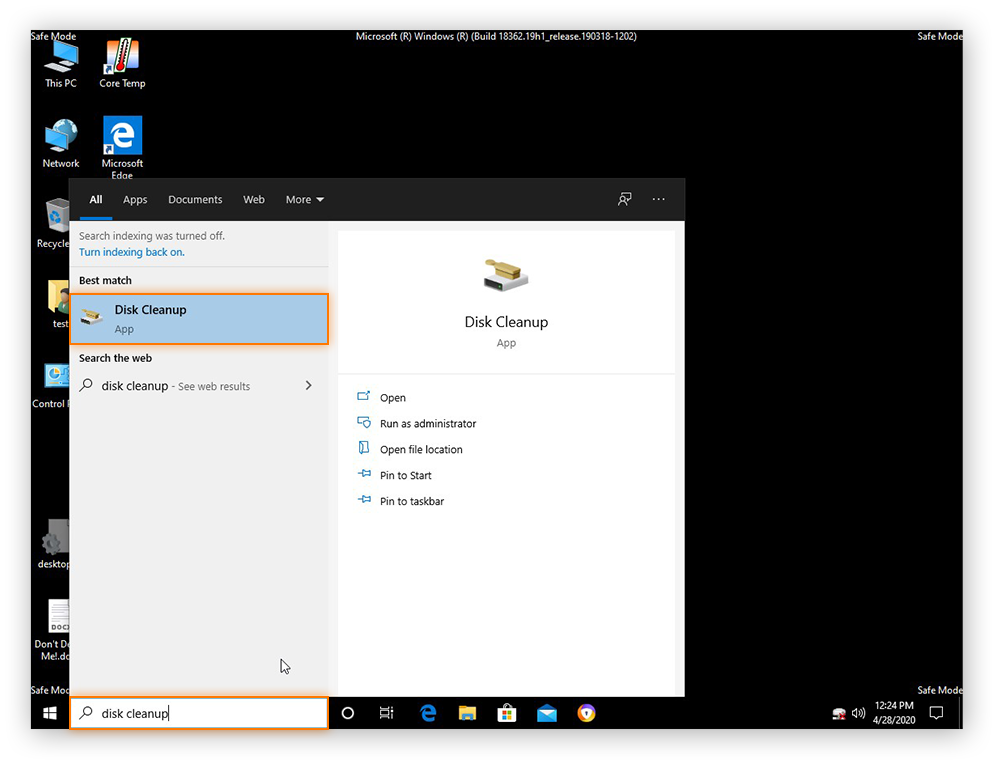Open File Explorer from the taskbar
The width and height of the screenshot is (1000, 764).
pos(467,713)
